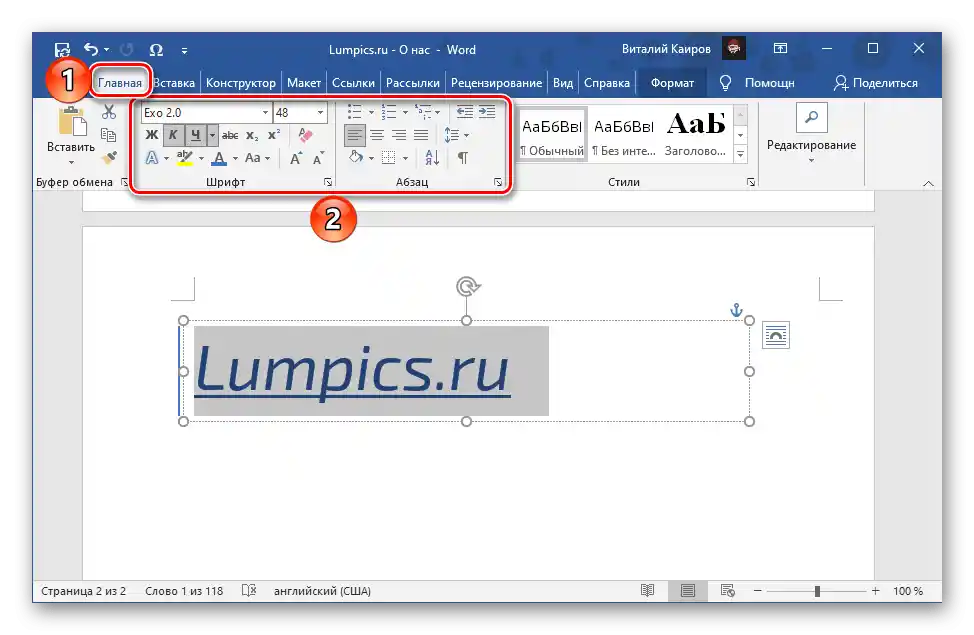Screen dimensions: 974x635
Task: Apply borders icon
Action: click(389, 158)
